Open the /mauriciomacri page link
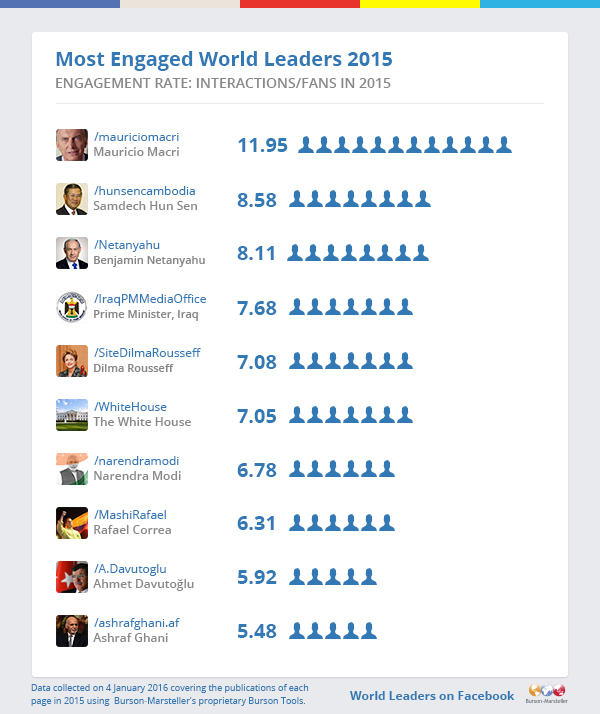Image resolution: width=600 pixels, height=714 pixels. [136, 137]
